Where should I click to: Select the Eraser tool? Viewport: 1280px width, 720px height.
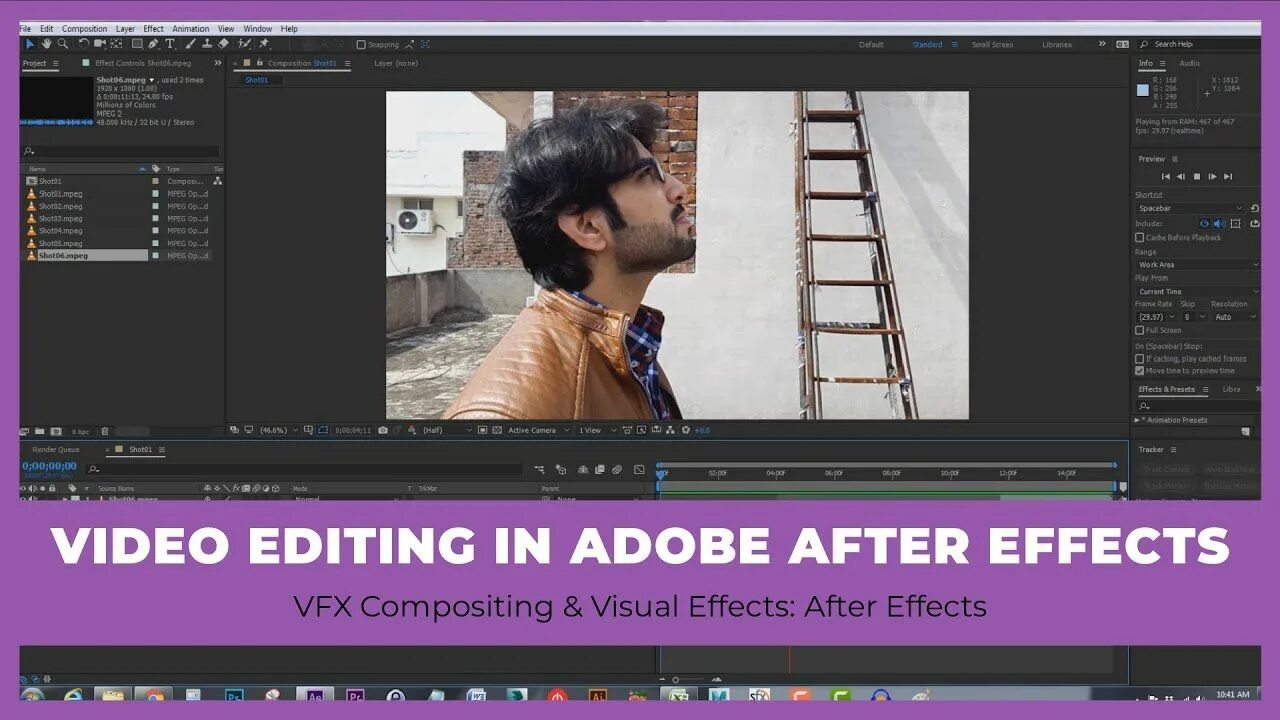coord(223,44)
